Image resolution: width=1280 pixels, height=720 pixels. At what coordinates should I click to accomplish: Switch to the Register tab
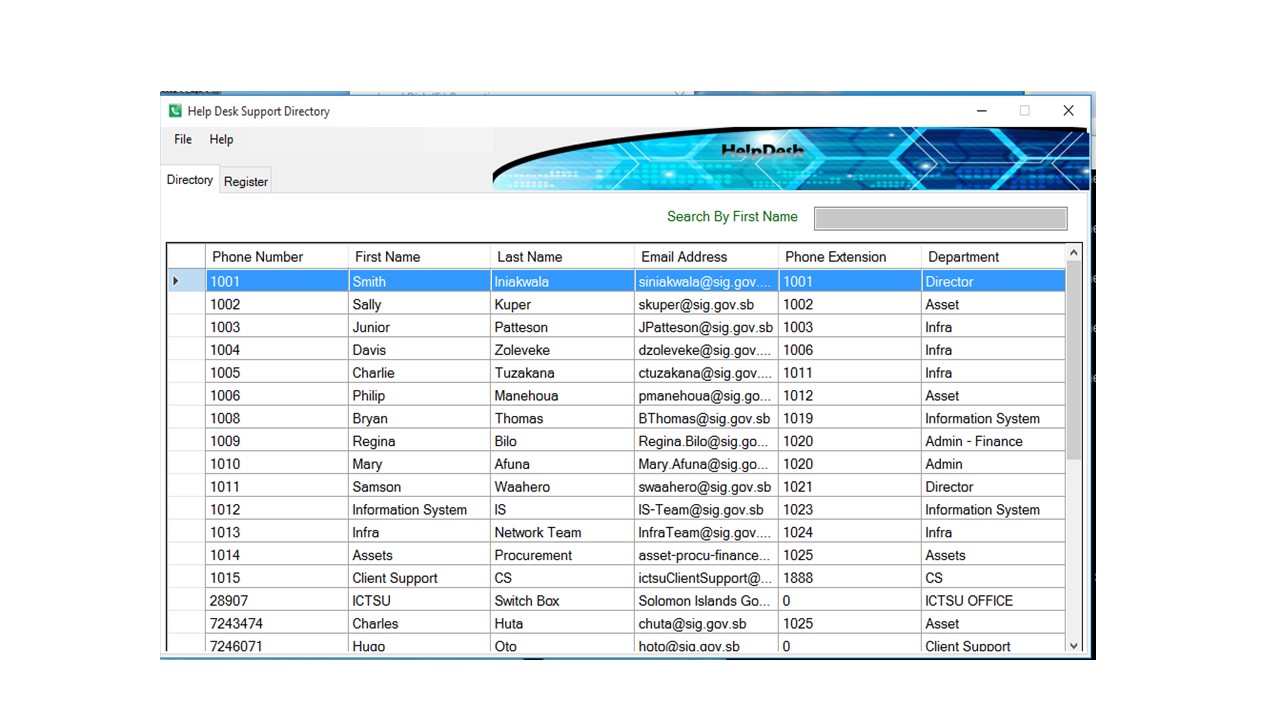(x=246, y=182)
